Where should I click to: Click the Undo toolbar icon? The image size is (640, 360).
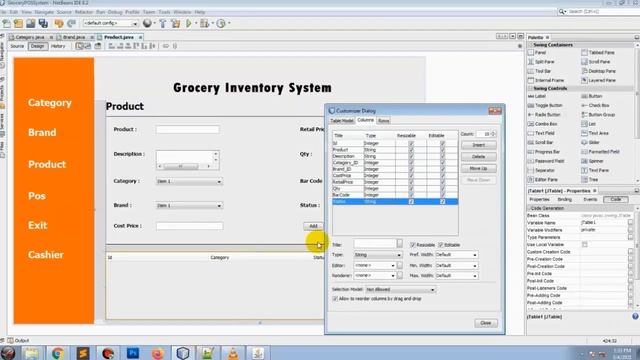59,23
